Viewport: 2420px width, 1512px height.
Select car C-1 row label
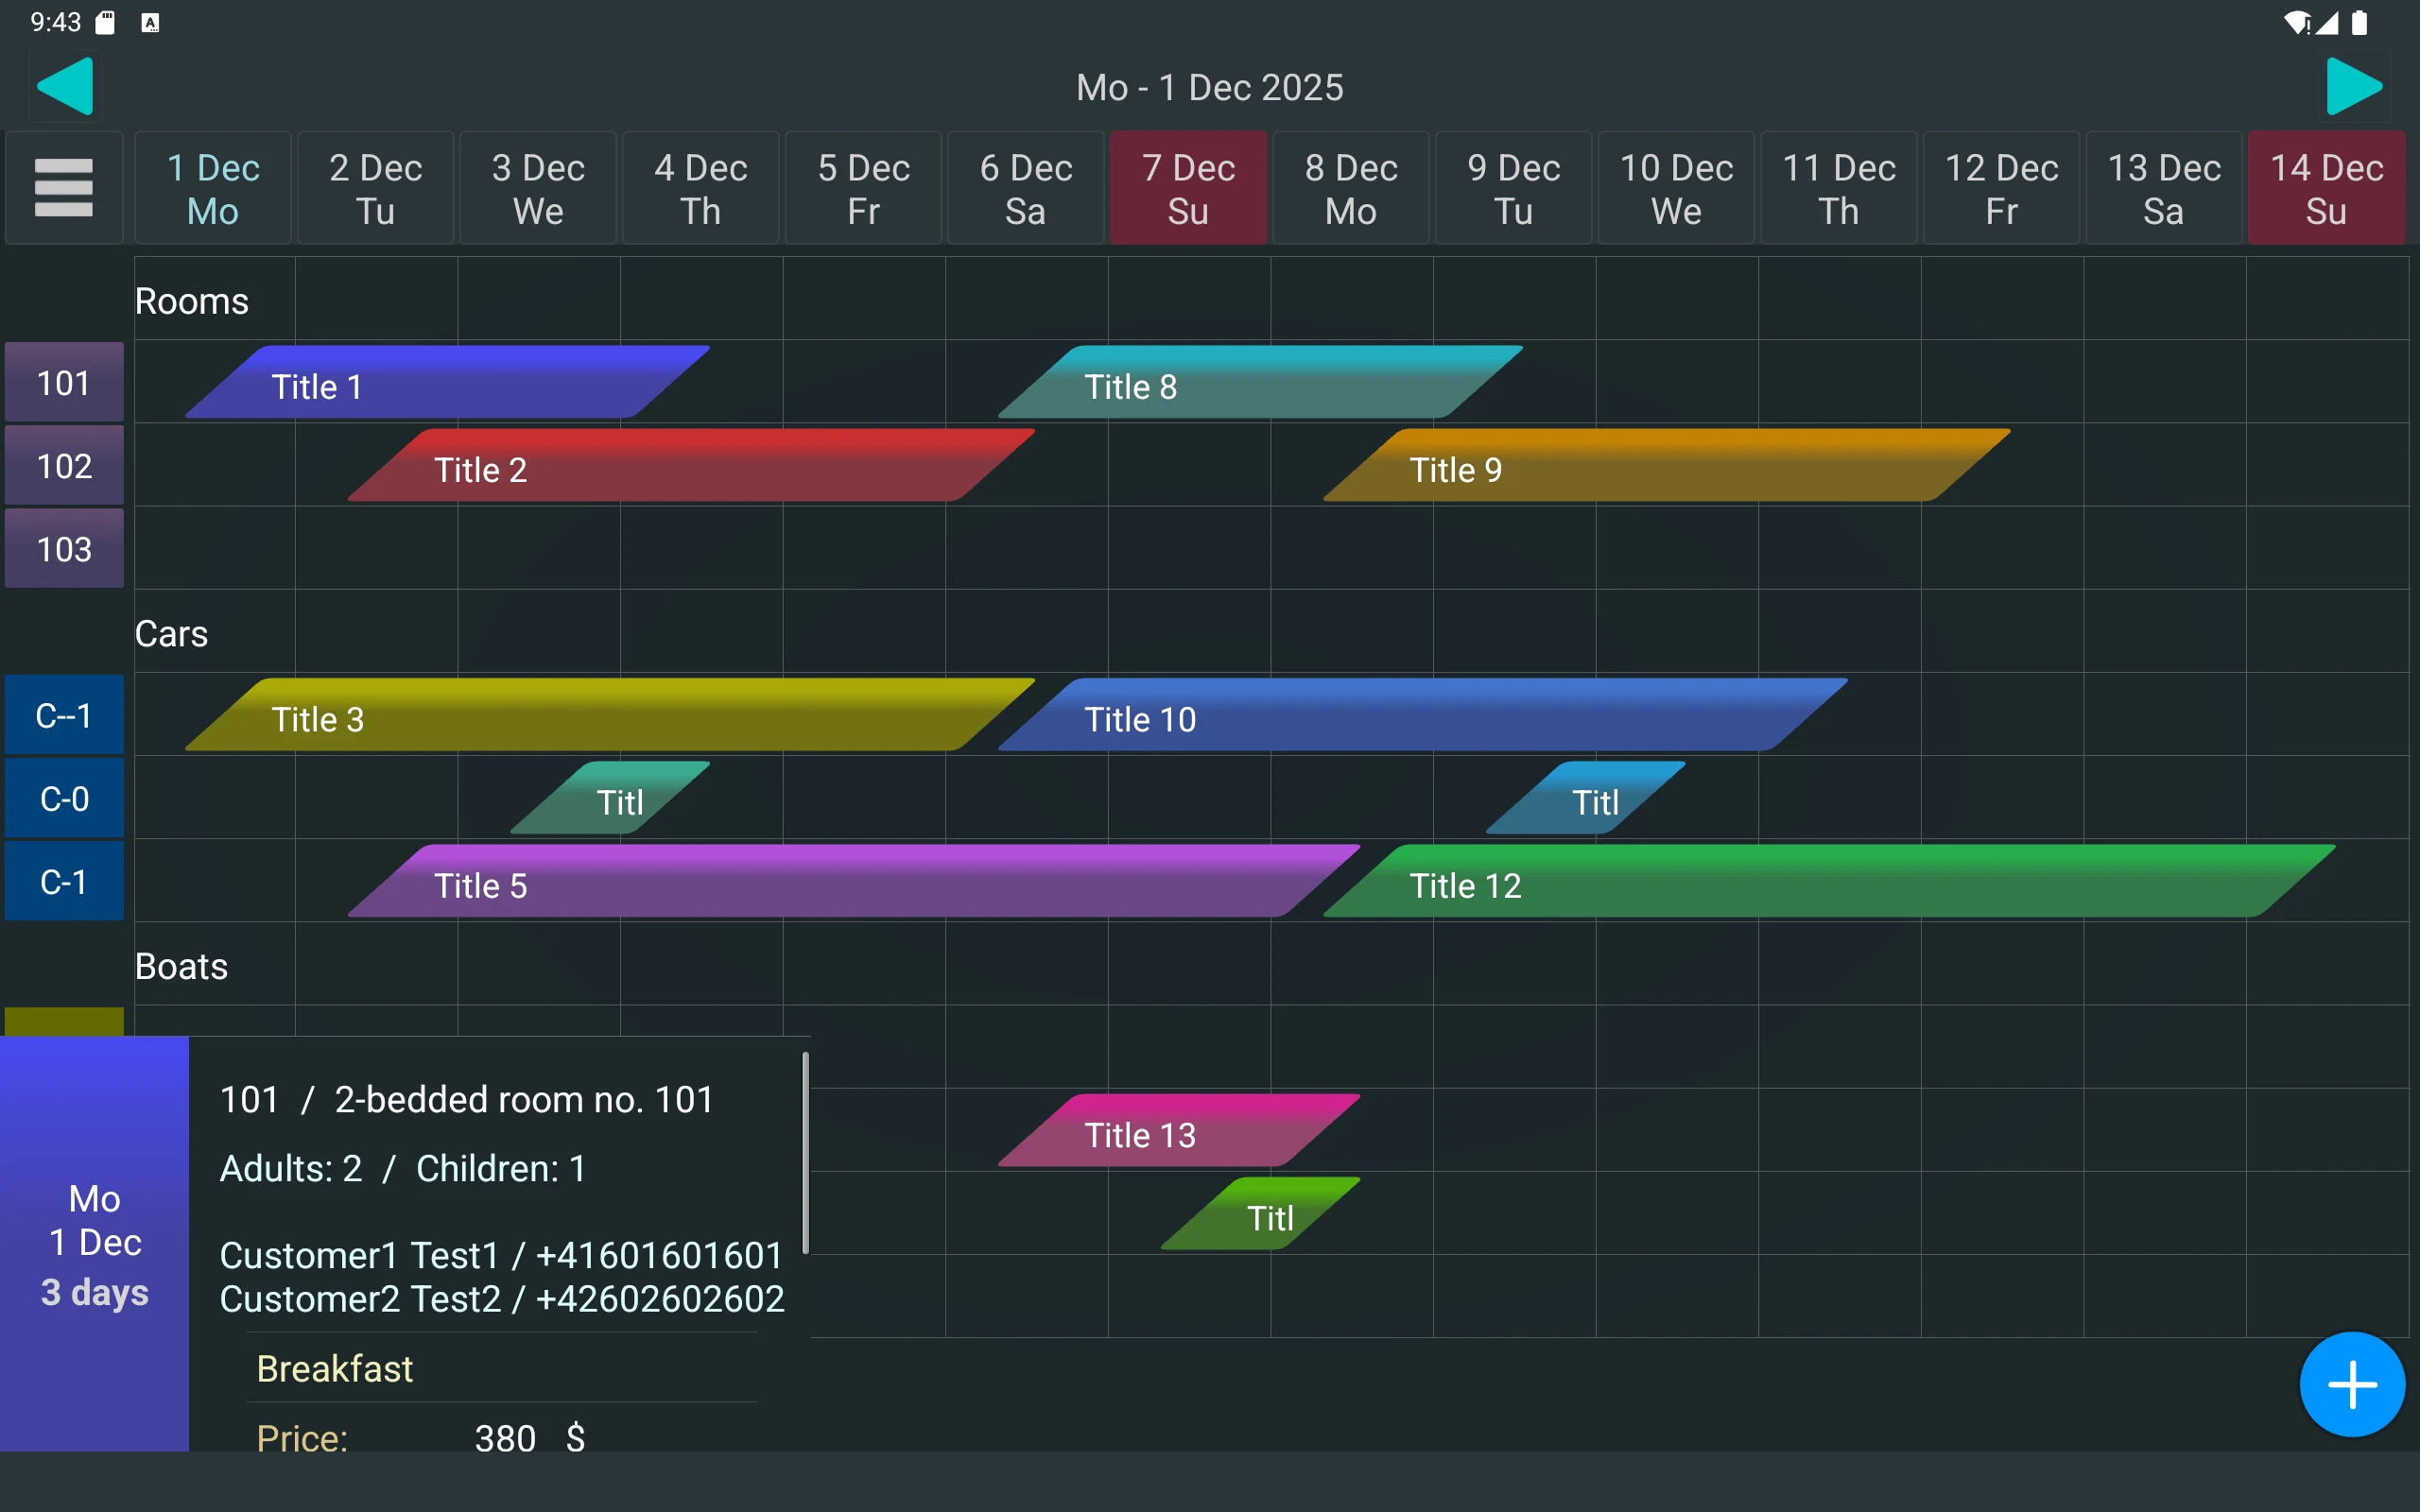click(64, 881)
